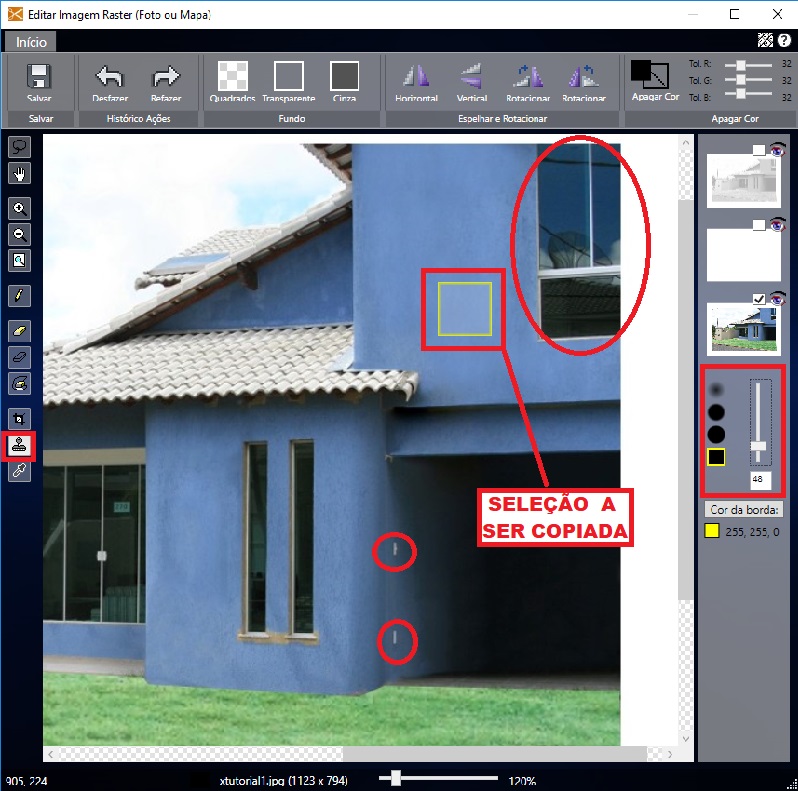Screen dimensions: 798x791
Task: Check the top grayscale layer checkbox
Action: point(759,150)
